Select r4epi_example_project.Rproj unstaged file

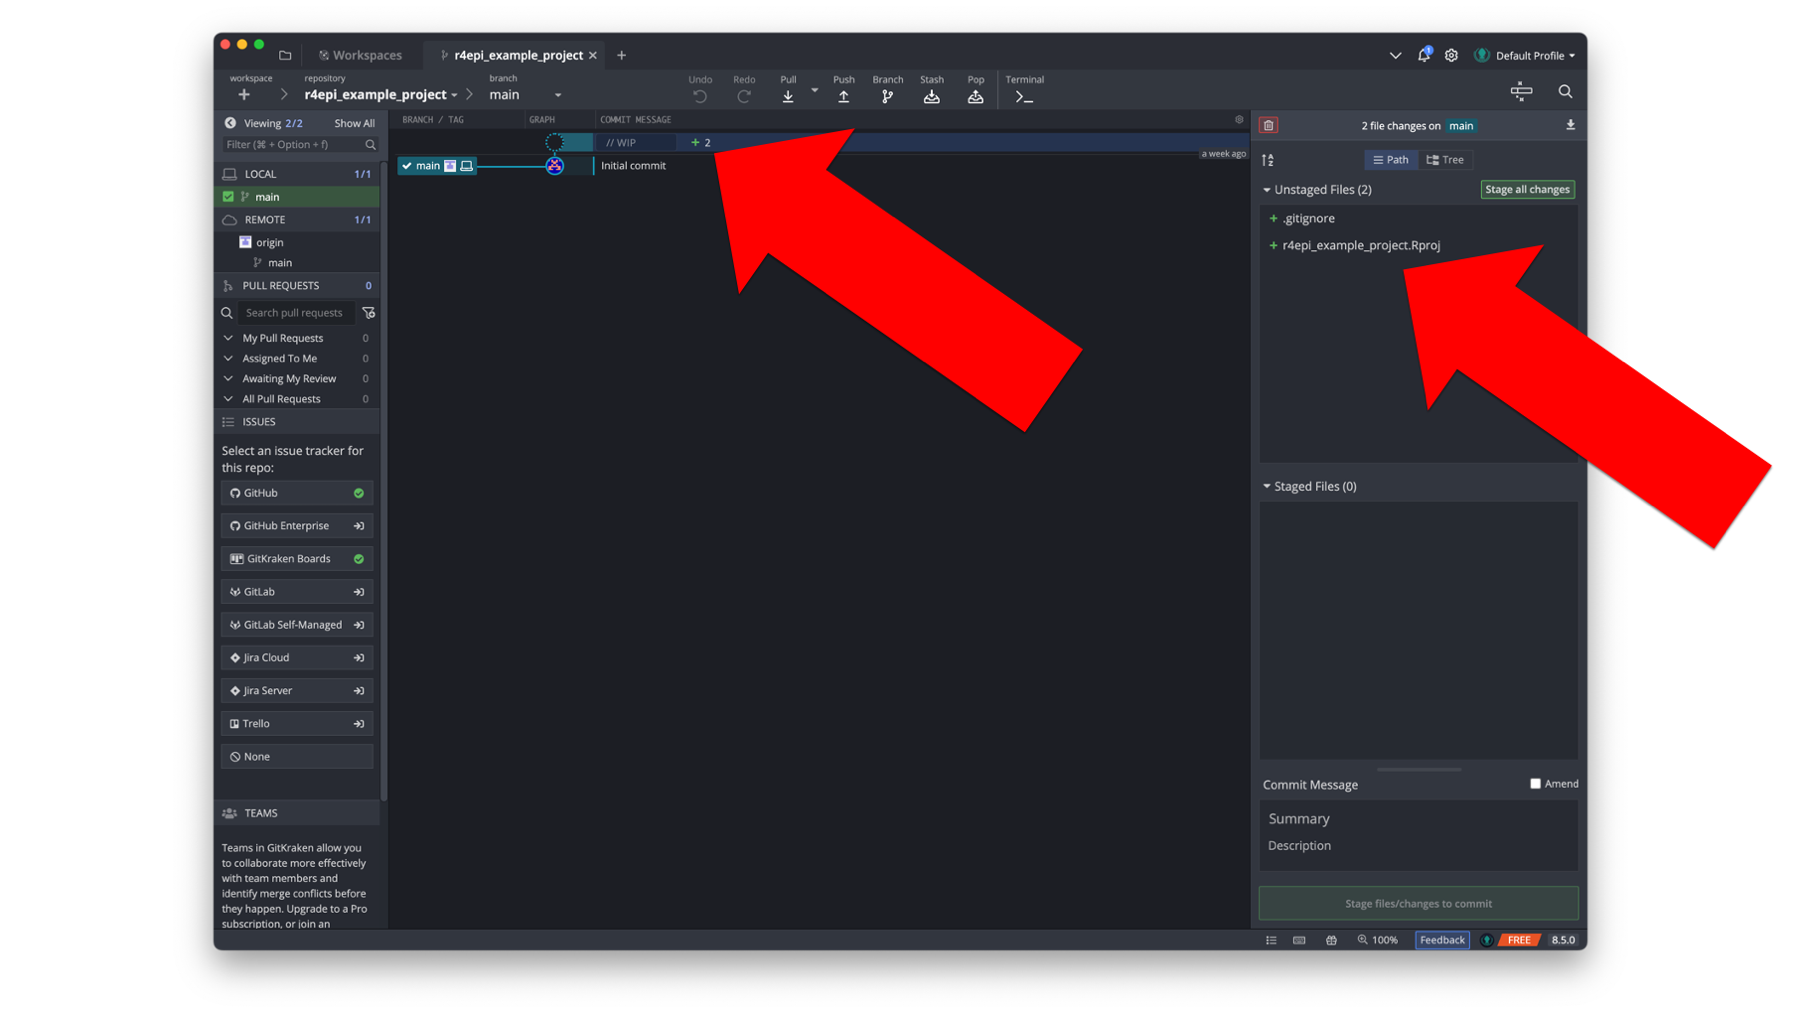[1418, 245]
